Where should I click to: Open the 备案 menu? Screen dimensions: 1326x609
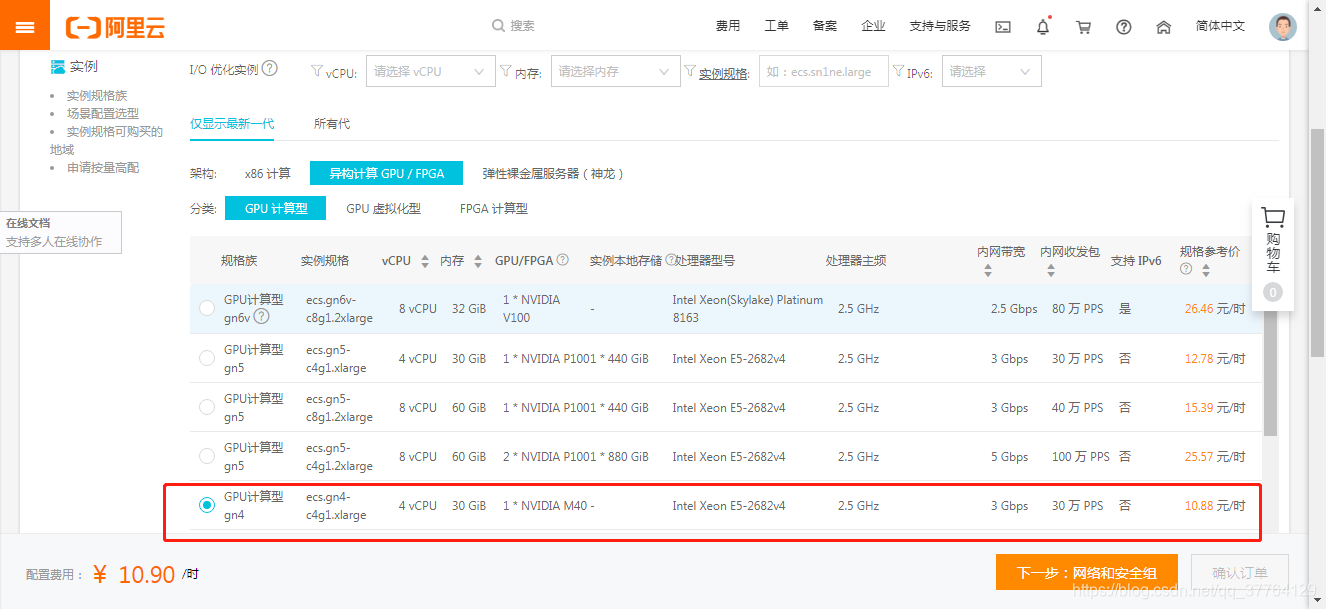[825, 26]
